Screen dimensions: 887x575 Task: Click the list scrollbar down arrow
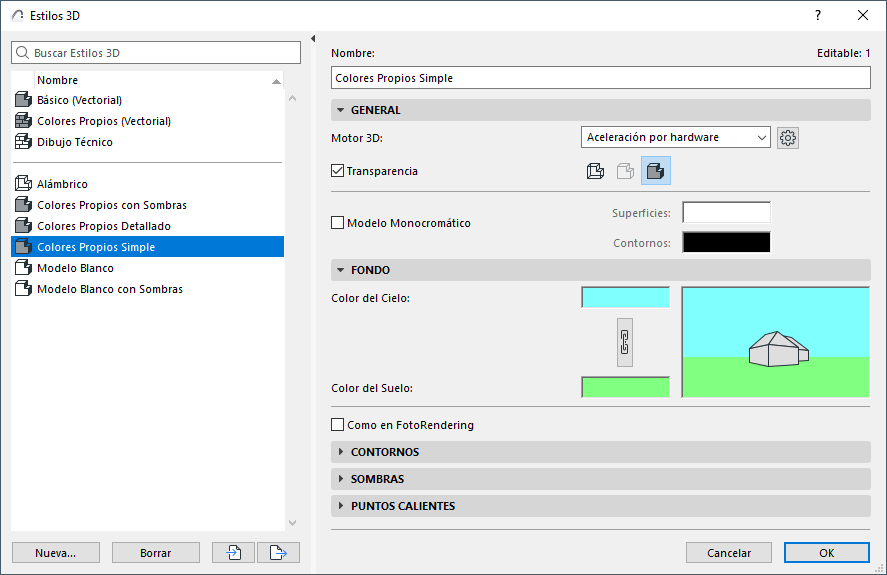[292, 522]
